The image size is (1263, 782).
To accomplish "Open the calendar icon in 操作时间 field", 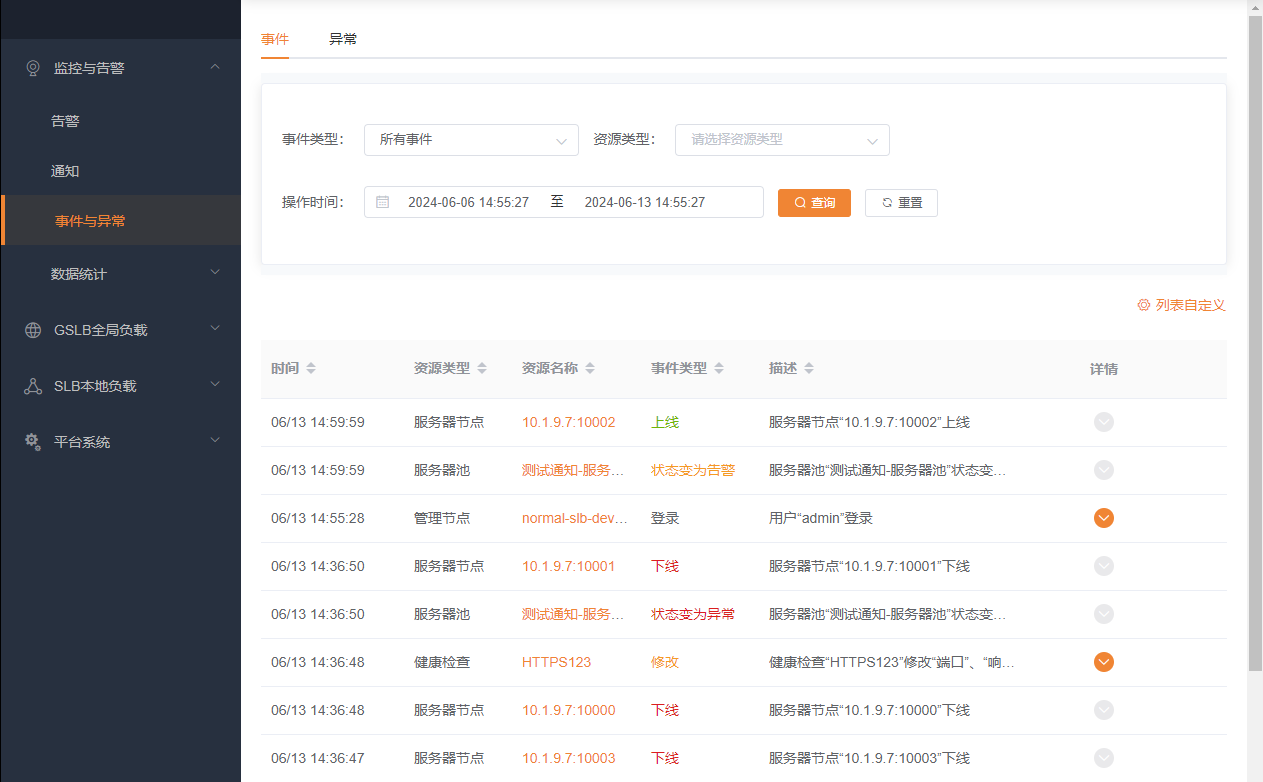I will pos(383,202).
